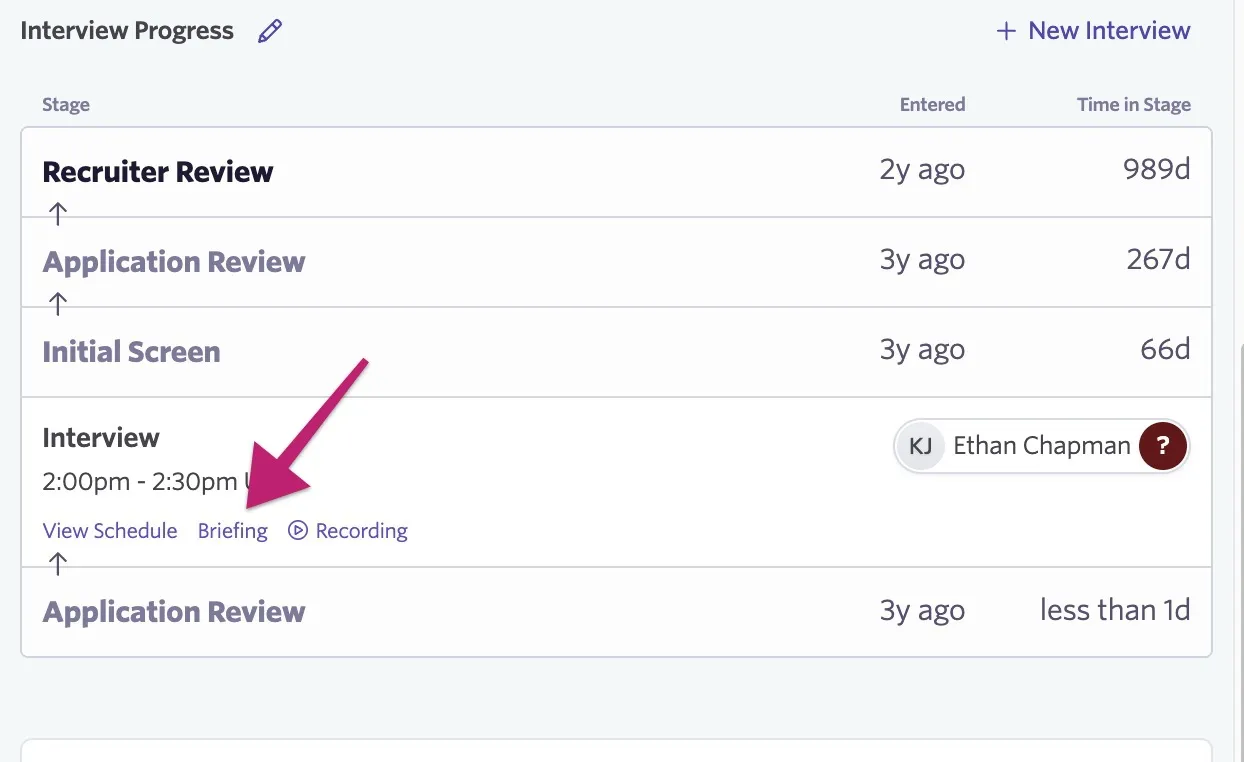Open the Recording link
The image size is (1244, 762).
click(348, 531)
